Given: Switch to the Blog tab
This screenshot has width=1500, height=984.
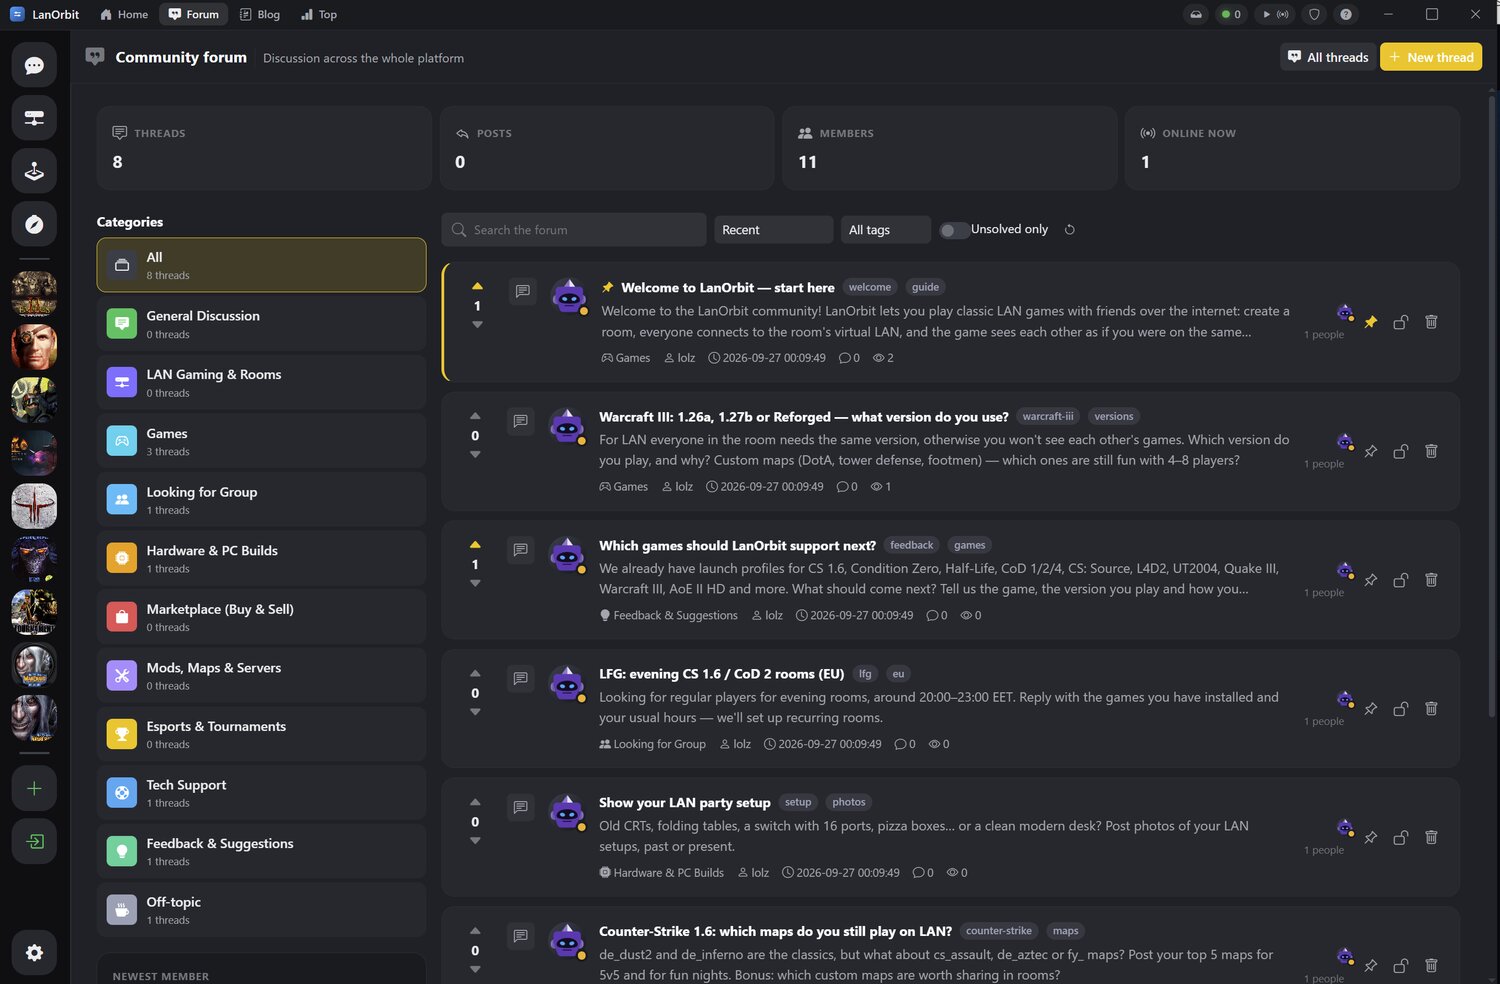Looking at the screenshot, I should (260, 14).
